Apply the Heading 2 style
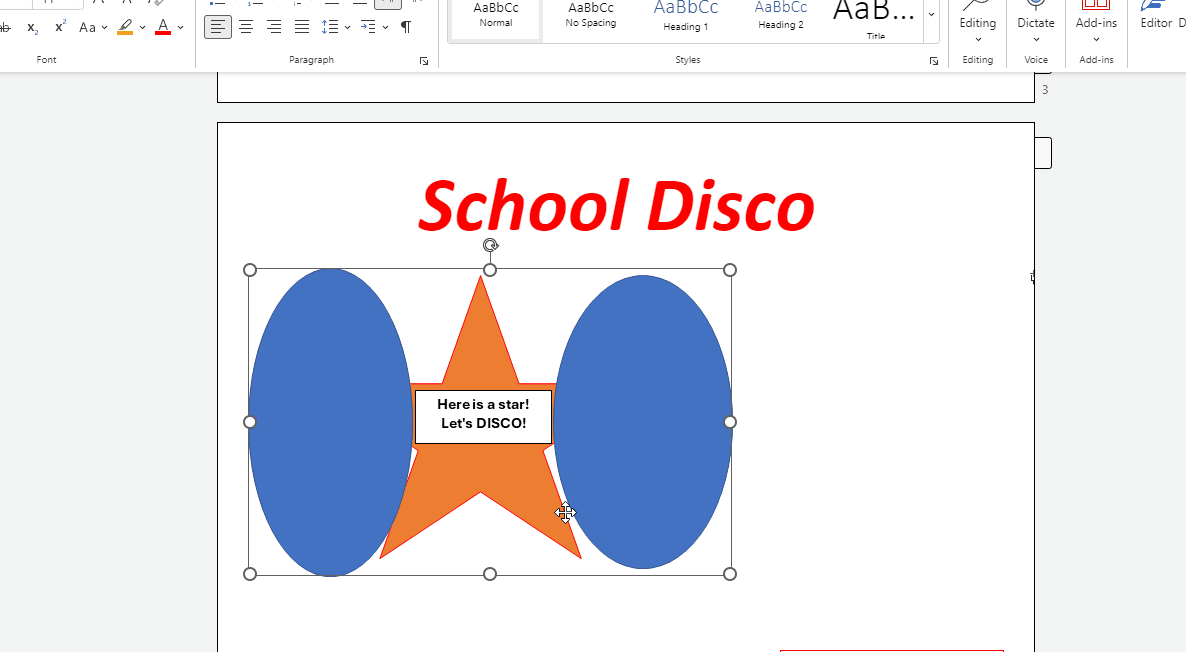The height and width of the screenshot is (652, 1186). (x=781, y=17)
